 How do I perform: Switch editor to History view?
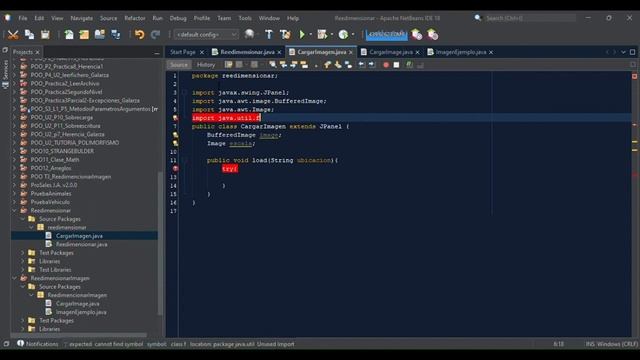point(206,64)
